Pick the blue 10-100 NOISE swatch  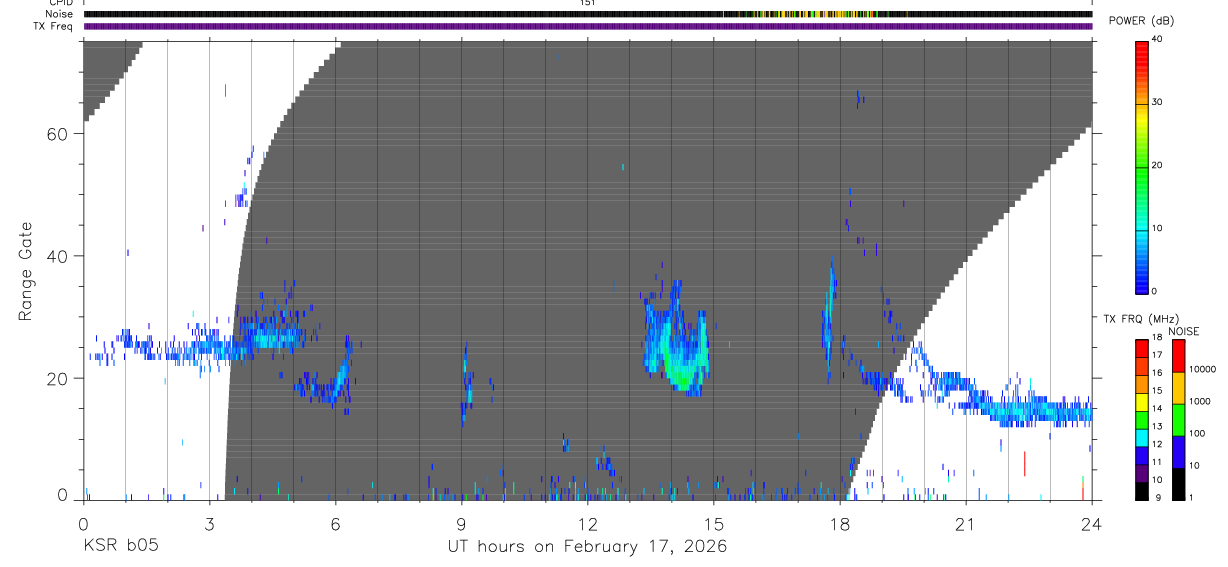1178,452
